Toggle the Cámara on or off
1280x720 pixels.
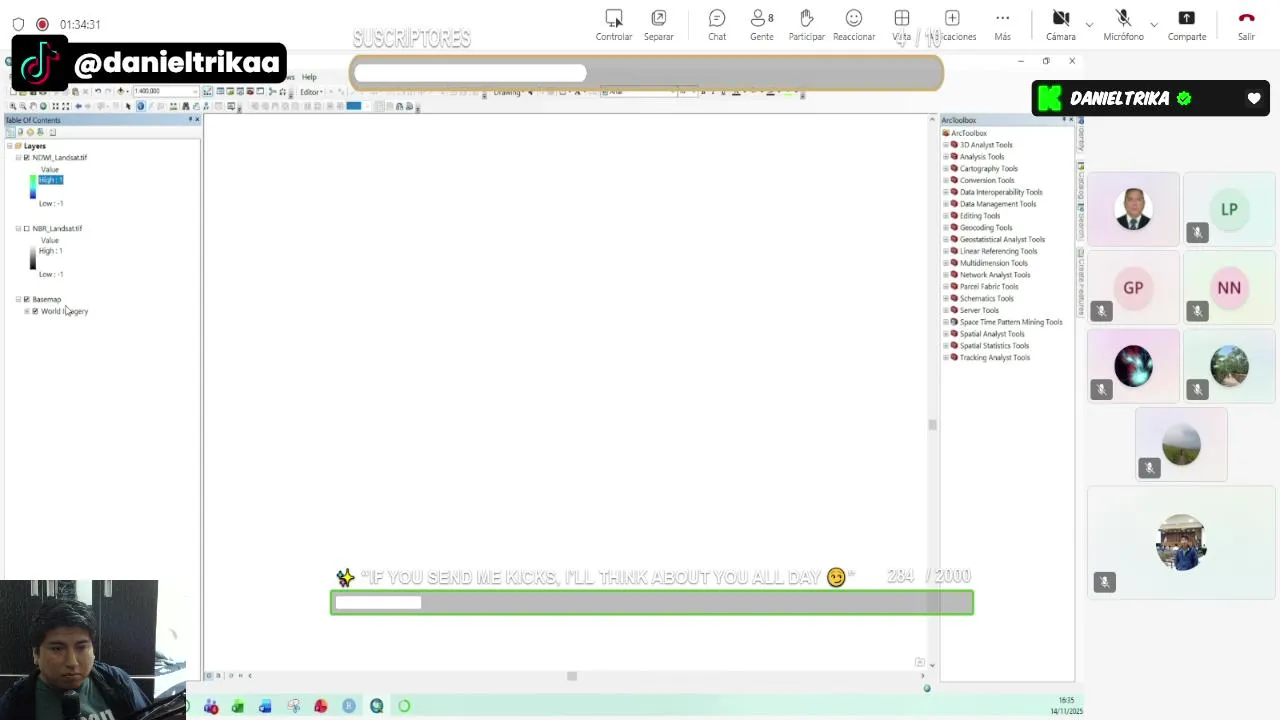(x=1061, y=24)
